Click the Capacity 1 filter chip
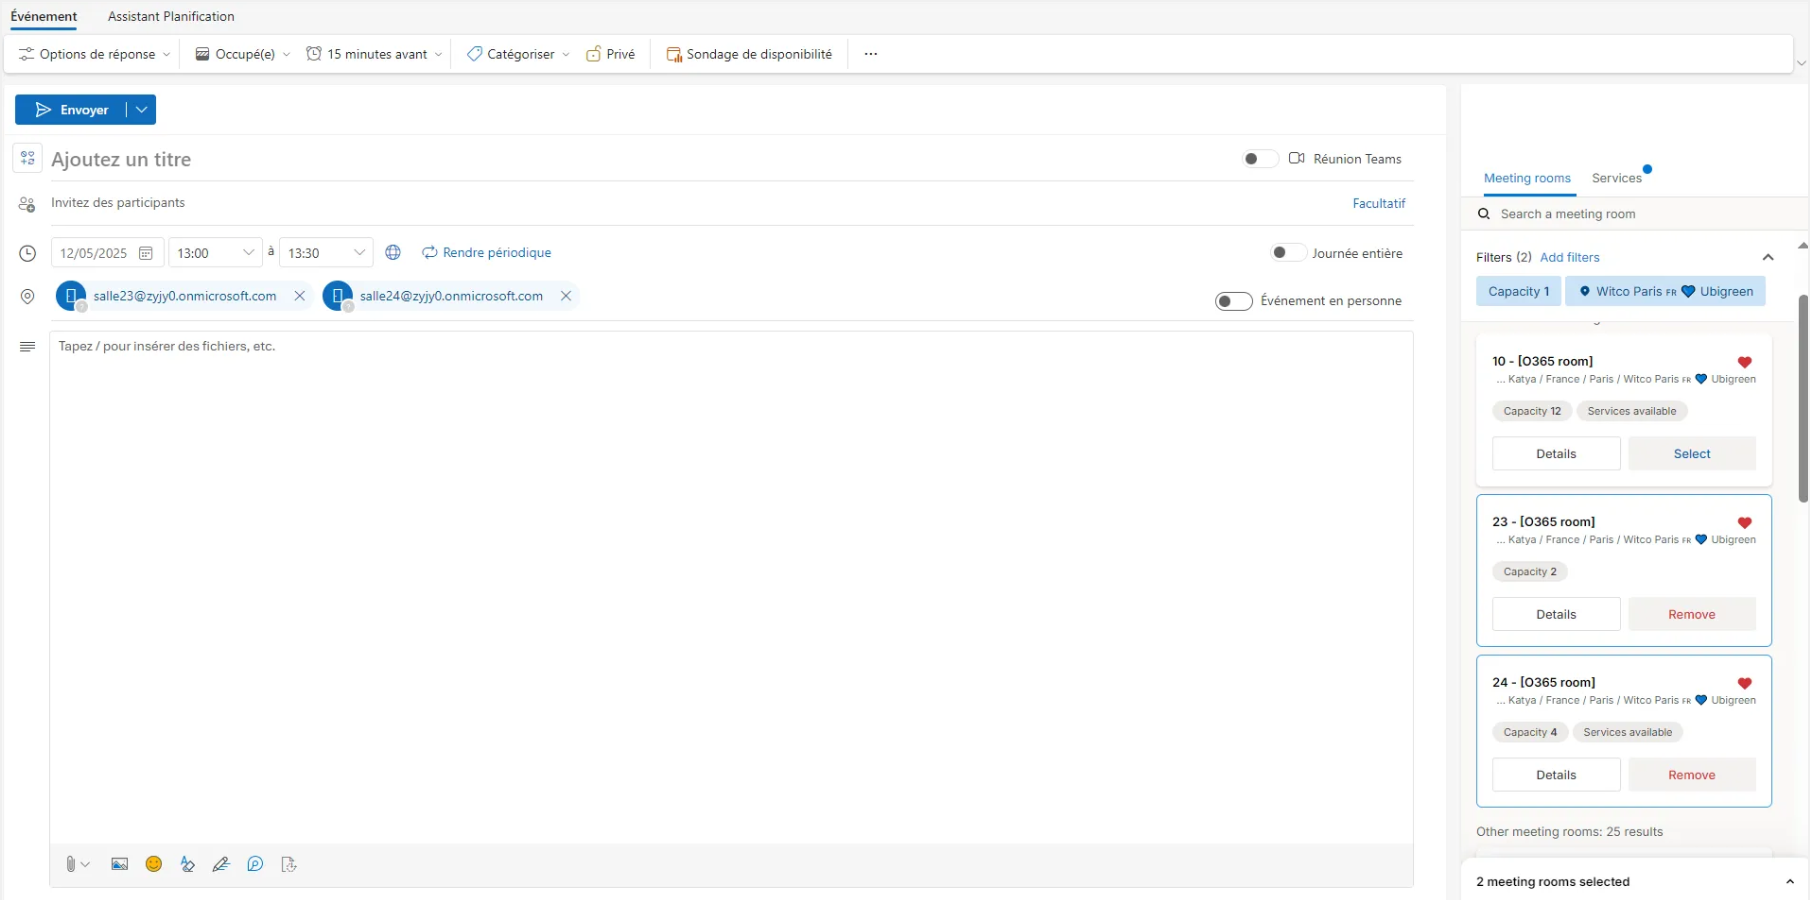 tap(1518, 291)
